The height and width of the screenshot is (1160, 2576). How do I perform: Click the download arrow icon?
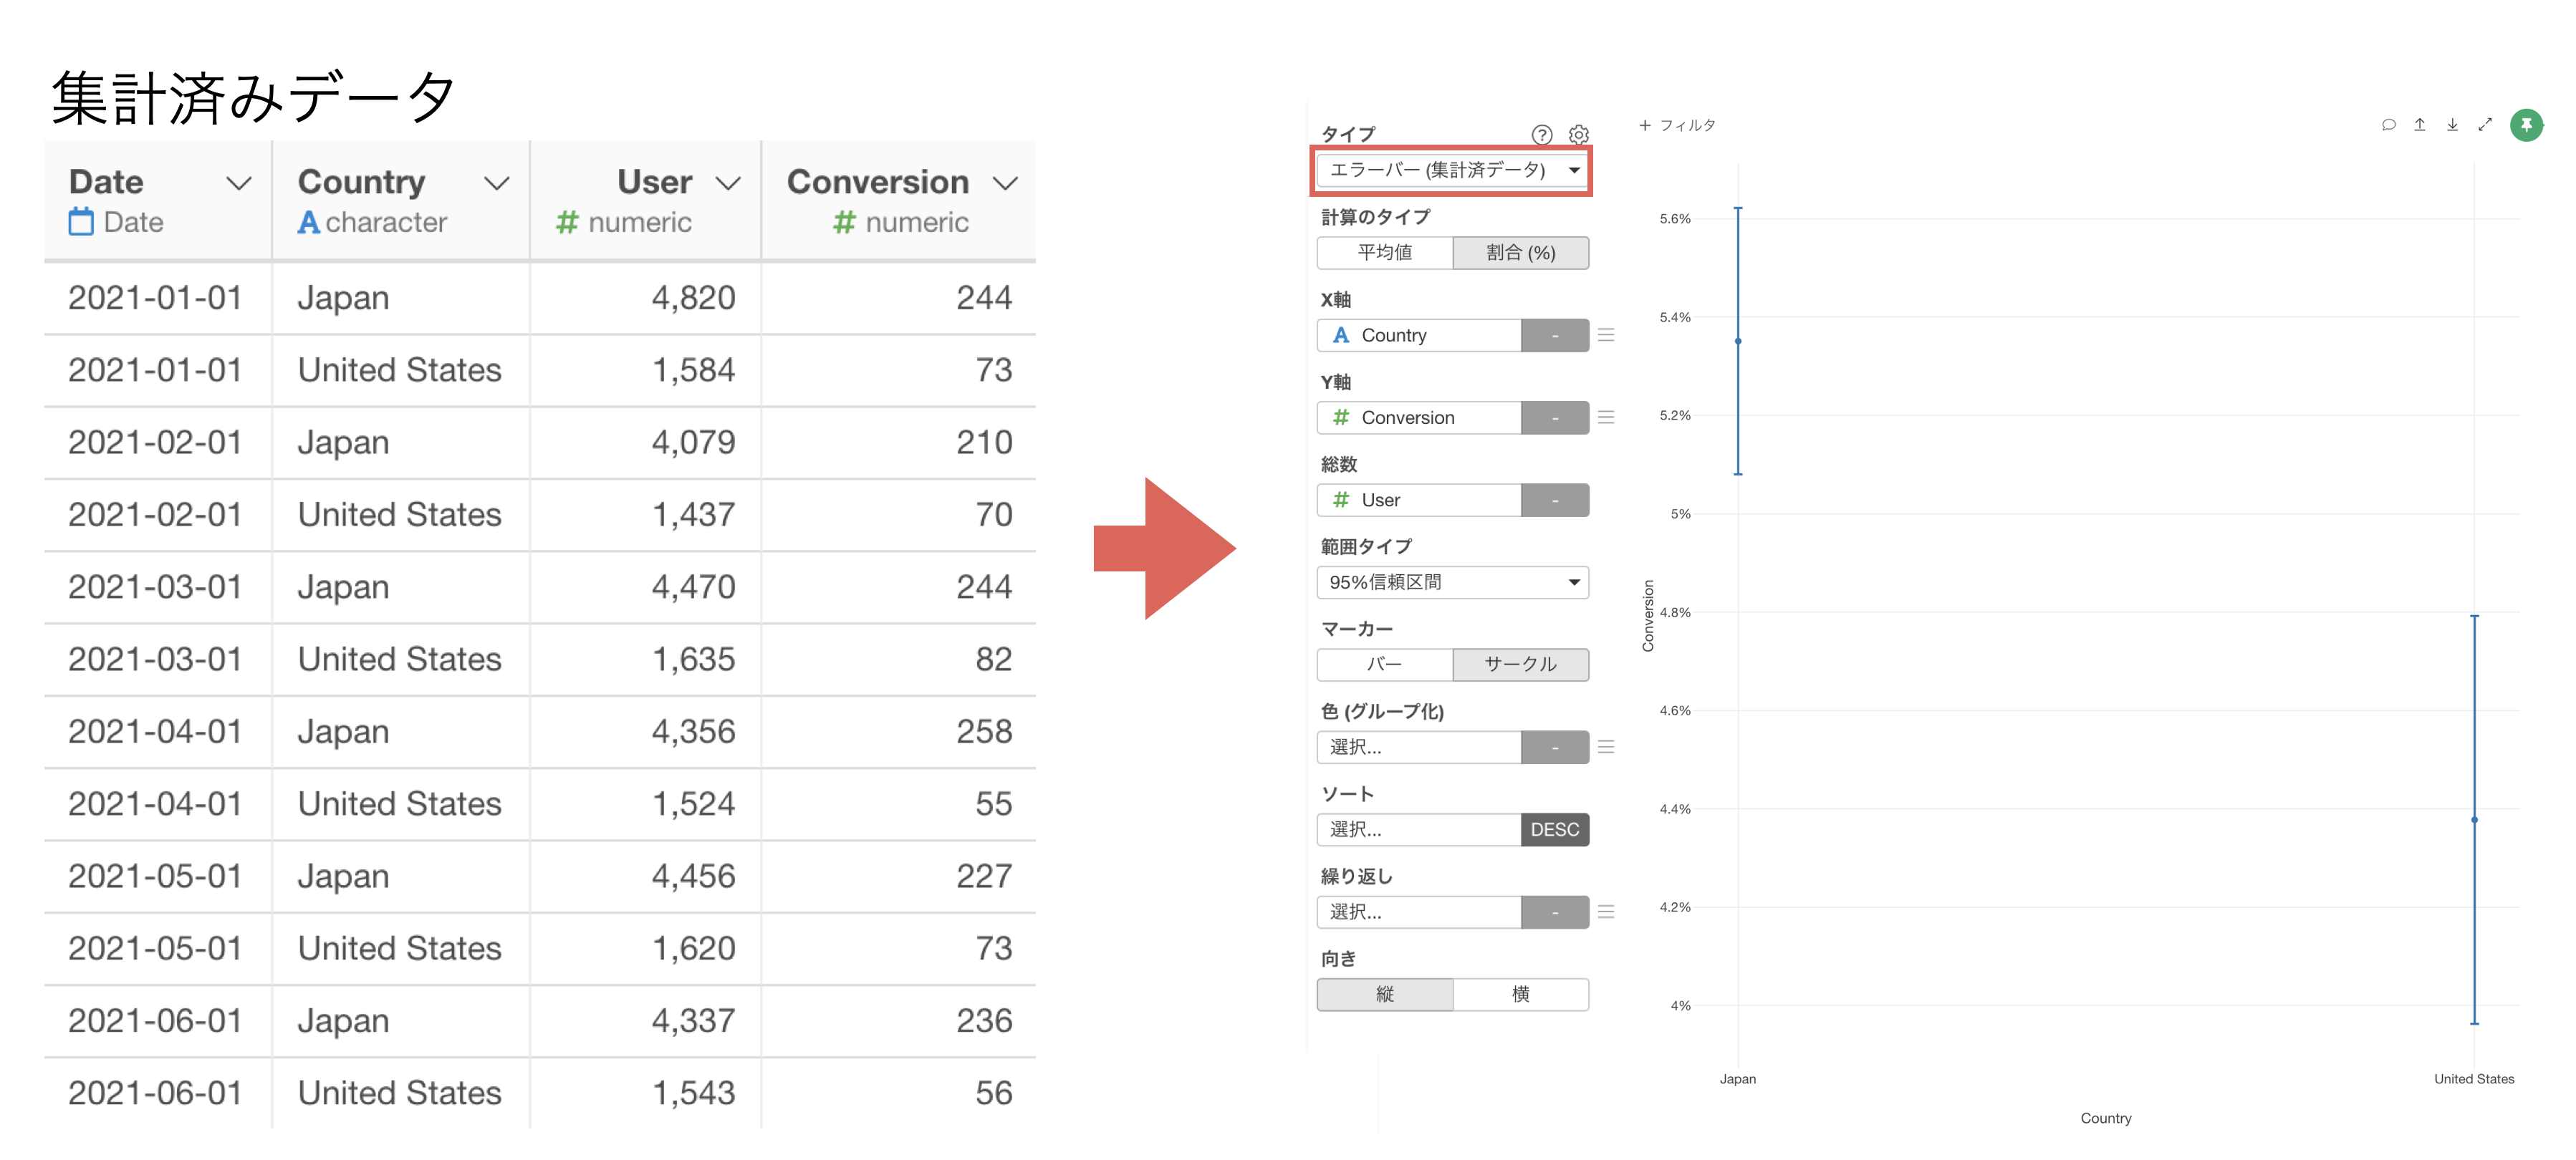click(x=2452, y=125)
